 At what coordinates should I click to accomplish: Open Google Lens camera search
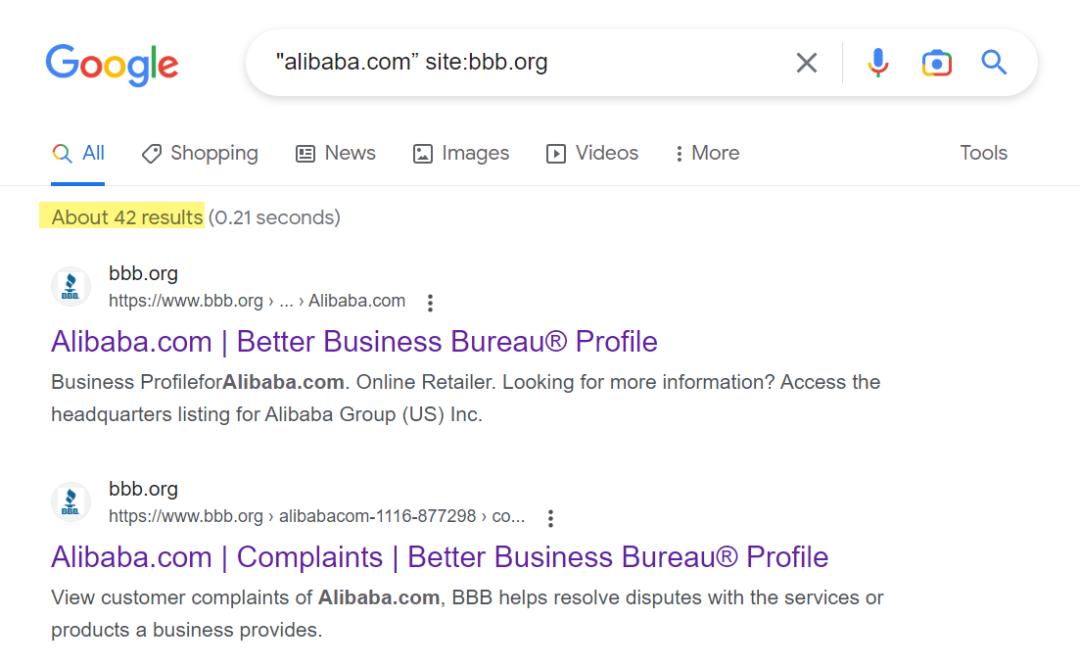click(x=936, y=63)
